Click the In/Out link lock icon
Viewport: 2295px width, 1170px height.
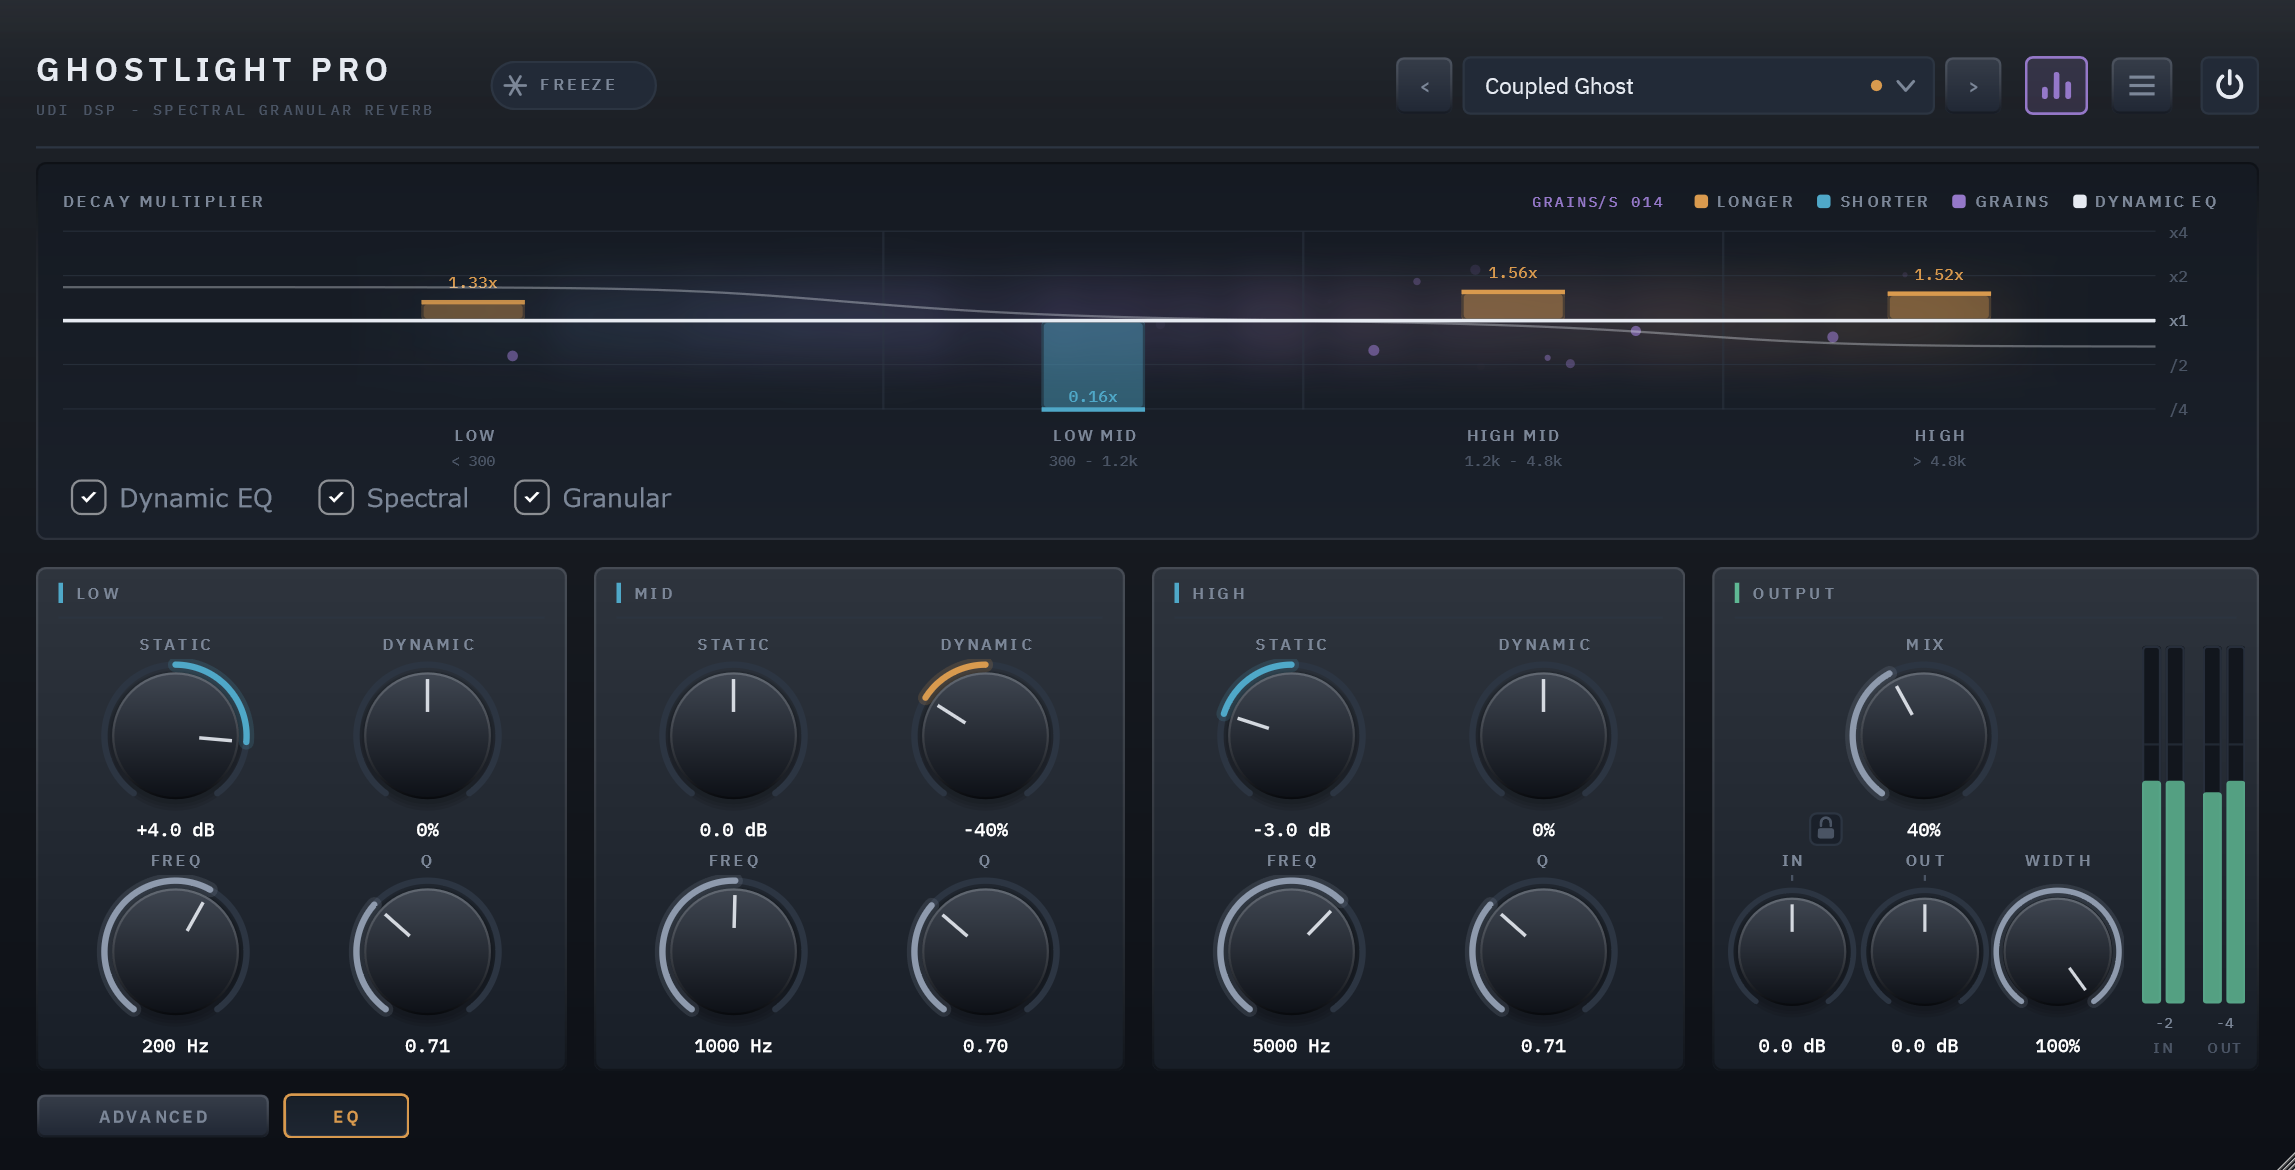point(1825,828)
